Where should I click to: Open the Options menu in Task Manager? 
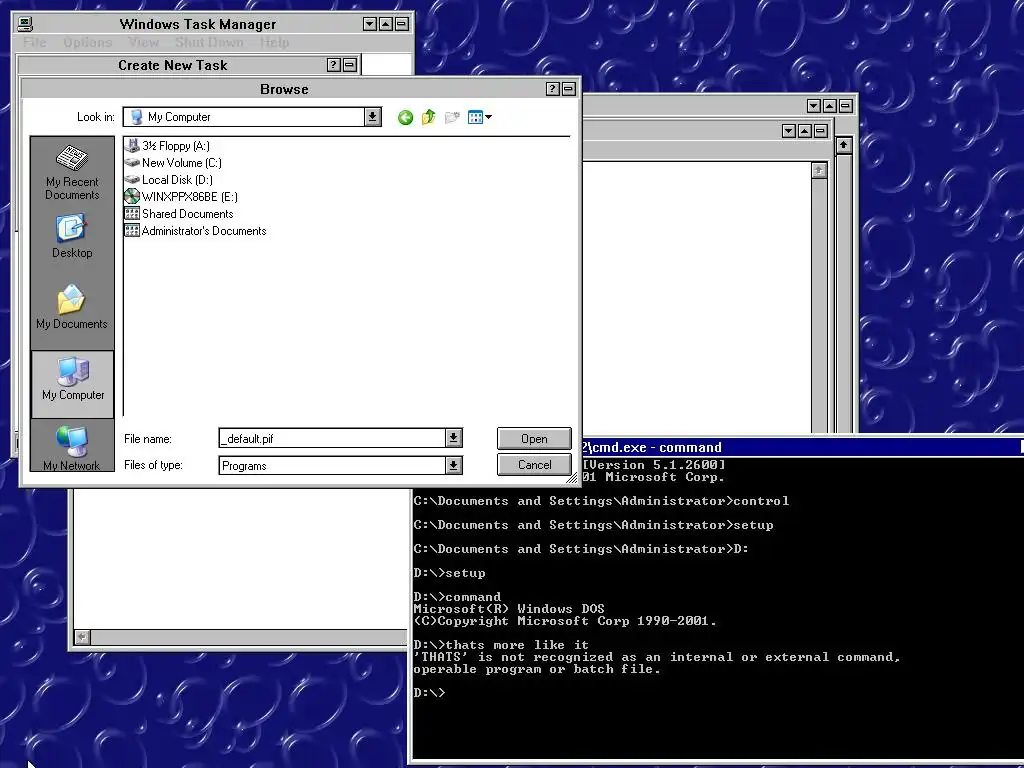coord(88,42)
